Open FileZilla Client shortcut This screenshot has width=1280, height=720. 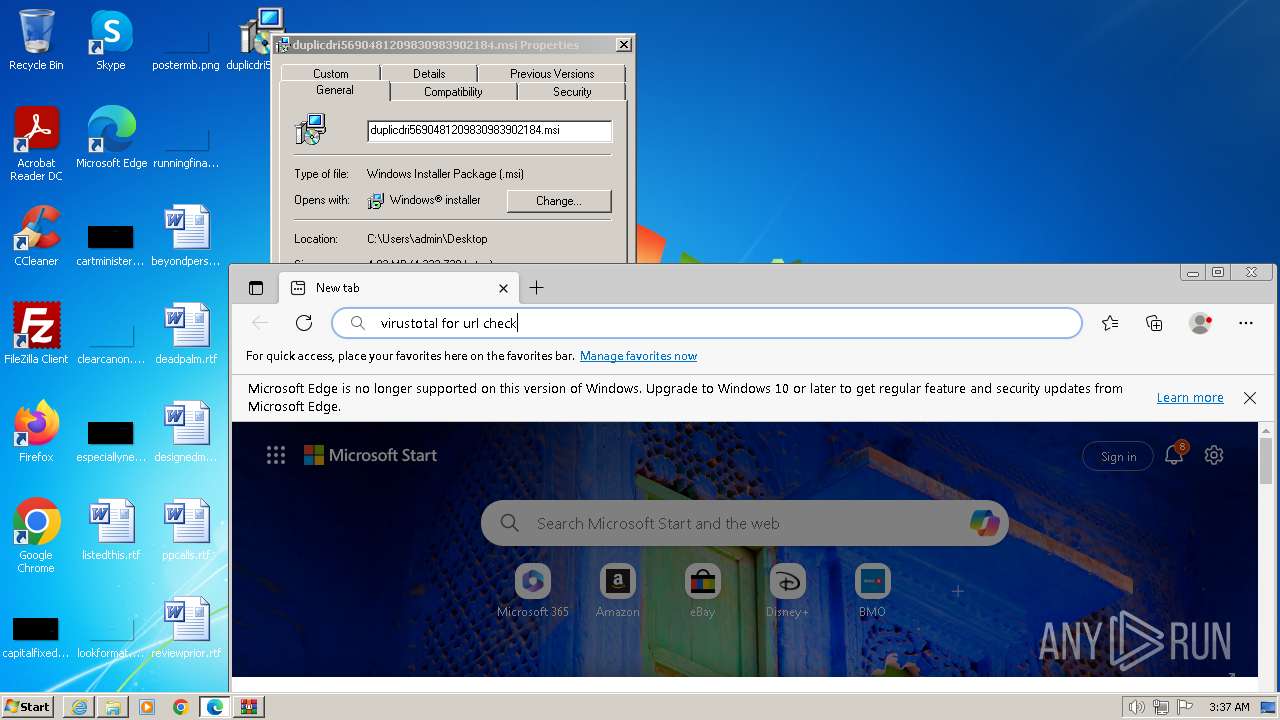tap(36, 334)
